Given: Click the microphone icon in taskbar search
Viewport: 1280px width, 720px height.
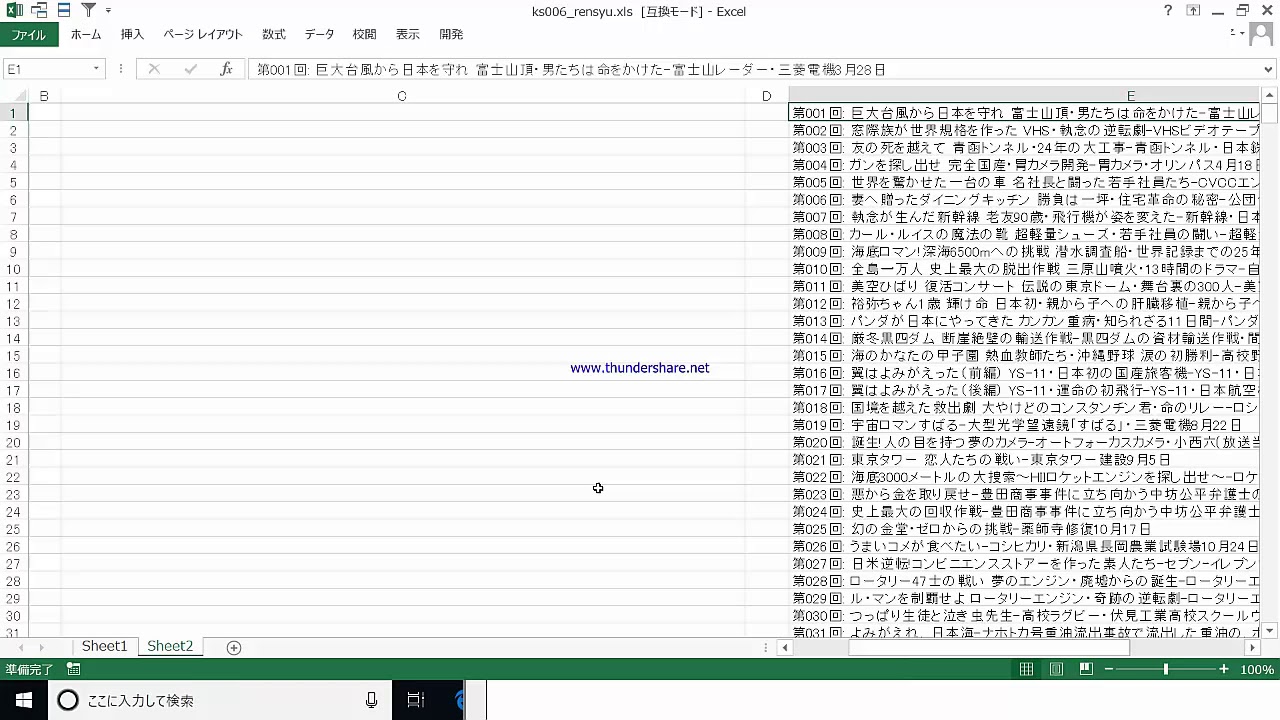Looking at the screenshot, I should click(x=371, y=700).
